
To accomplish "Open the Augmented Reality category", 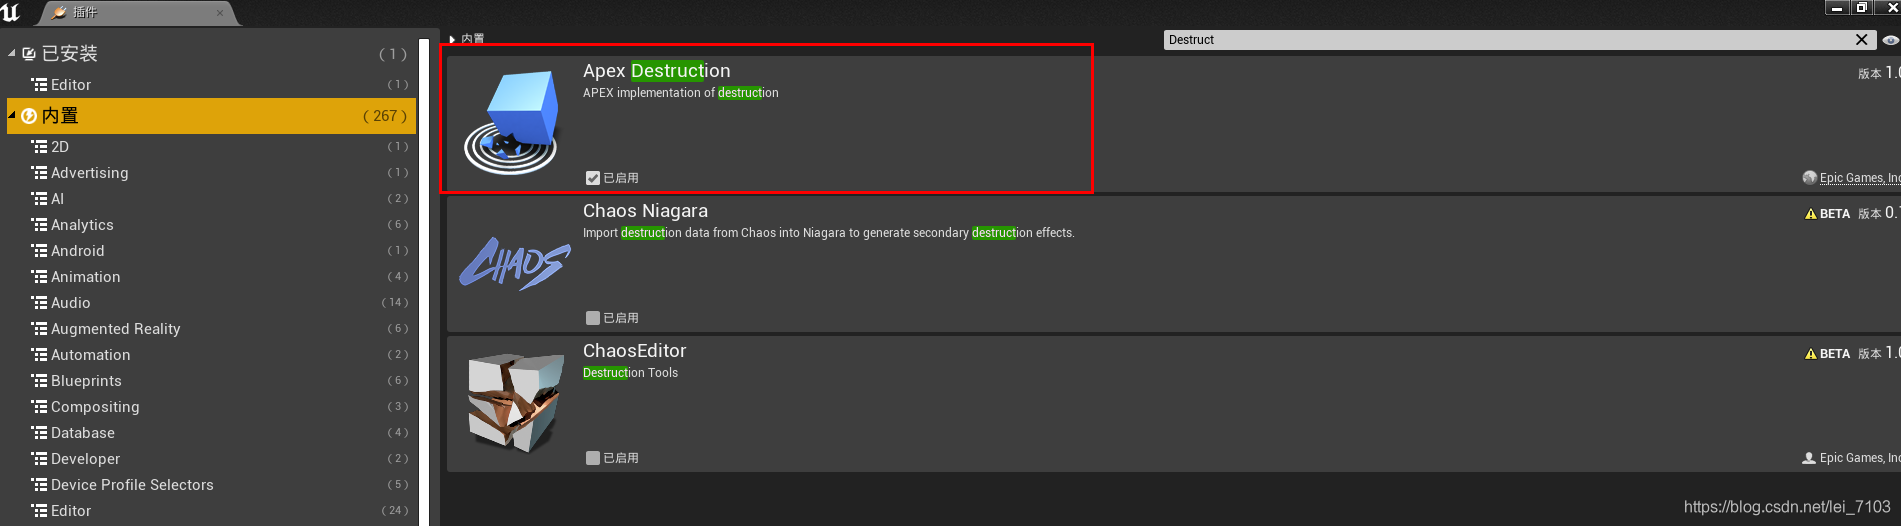I will (211, 329).
